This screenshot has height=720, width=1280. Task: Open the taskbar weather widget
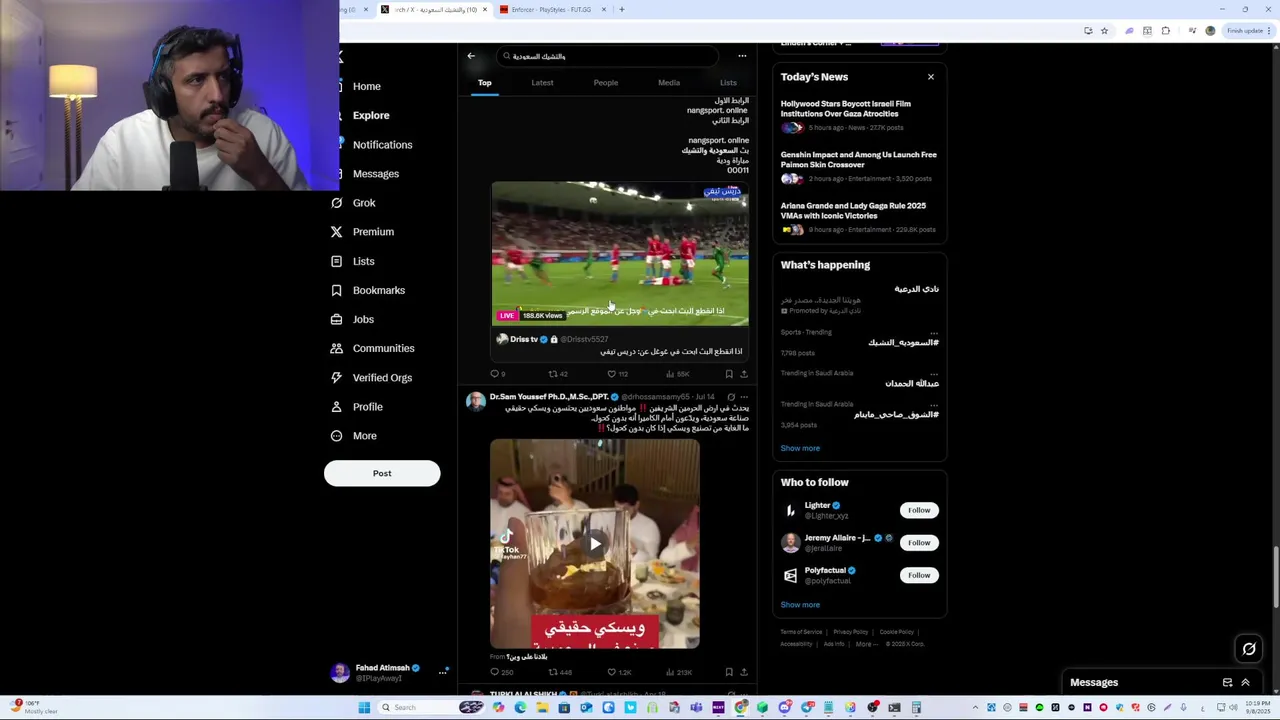coord(35,706)
